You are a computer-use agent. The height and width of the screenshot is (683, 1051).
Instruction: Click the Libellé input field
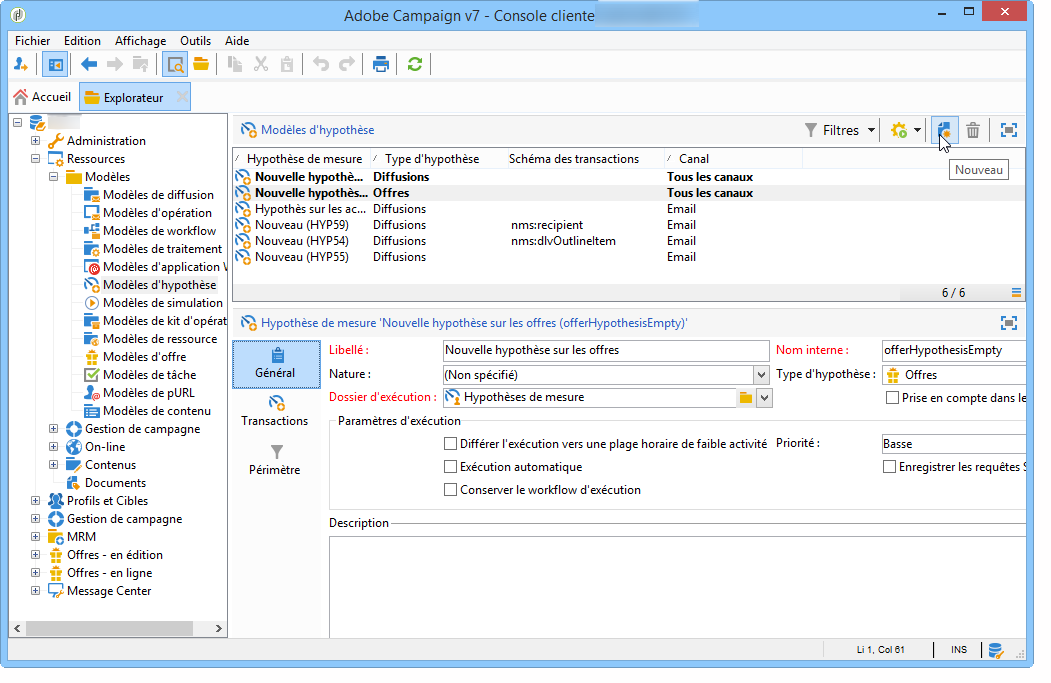606,350
